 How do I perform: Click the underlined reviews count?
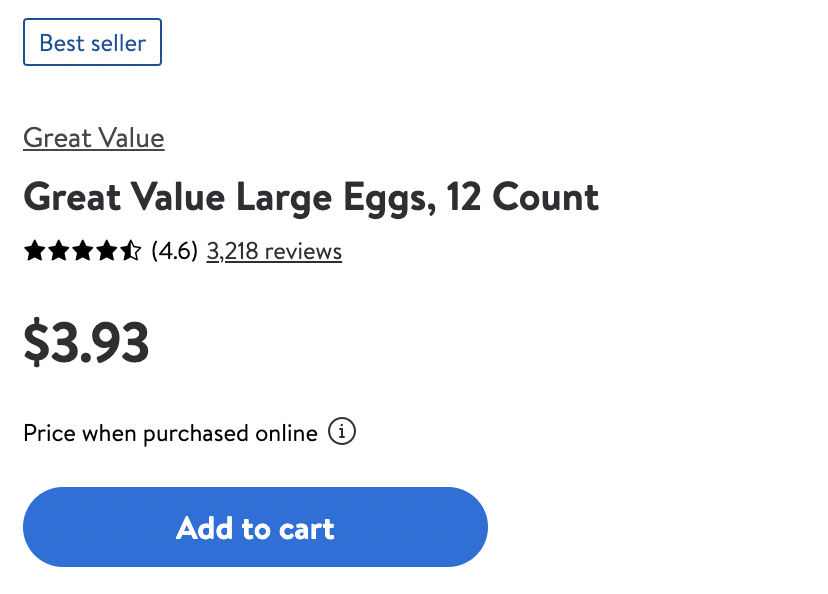coord(274,252)
